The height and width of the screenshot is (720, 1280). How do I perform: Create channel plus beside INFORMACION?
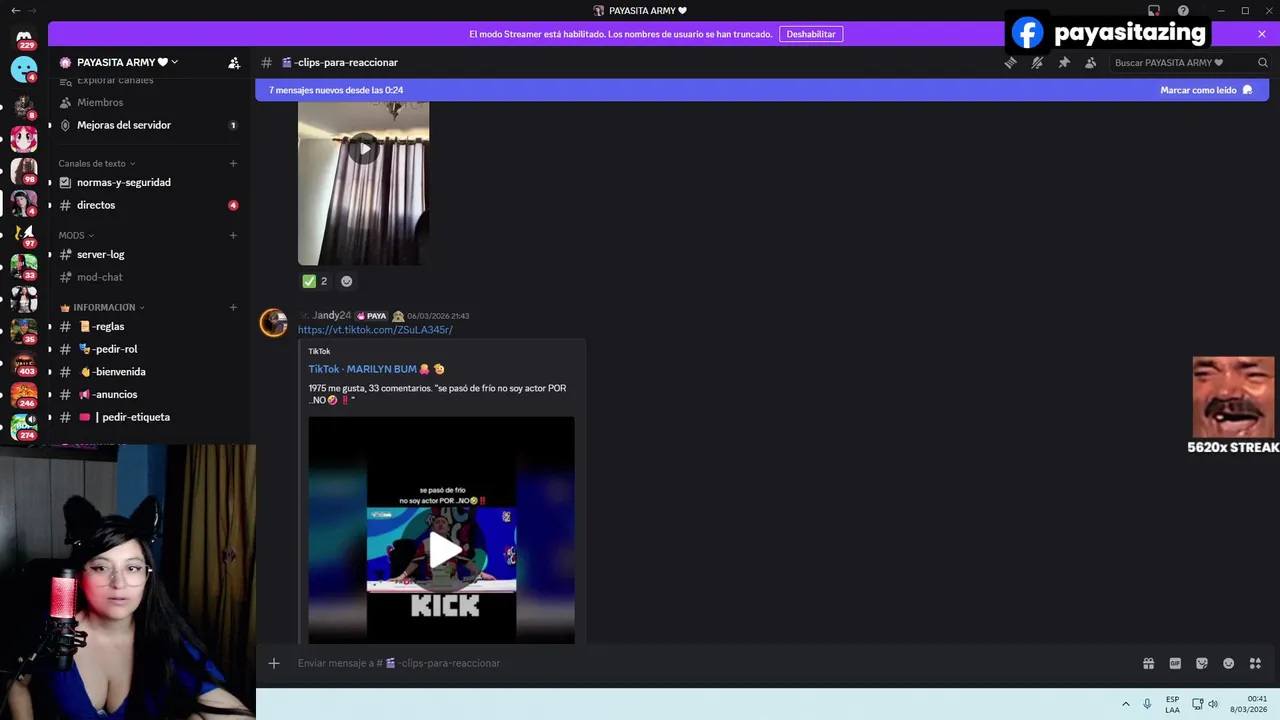point(233,307)
